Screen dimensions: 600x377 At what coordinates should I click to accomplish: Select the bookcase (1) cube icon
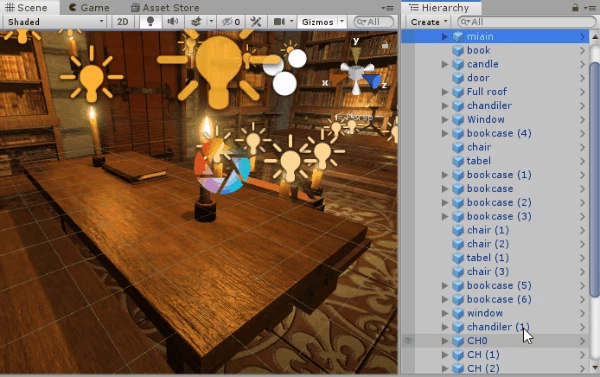click(458, 175)
